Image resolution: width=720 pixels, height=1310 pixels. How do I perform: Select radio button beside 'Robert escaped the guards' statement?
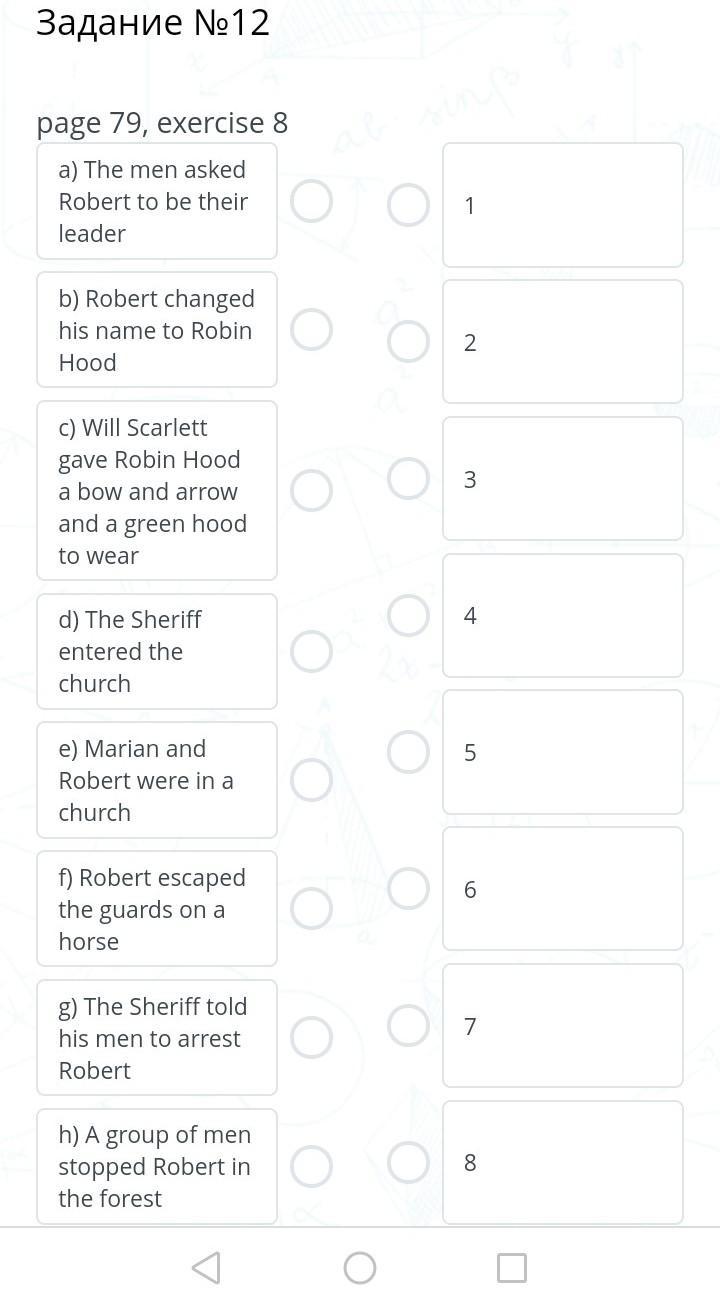pyautogui.click(x=311, y=909)
